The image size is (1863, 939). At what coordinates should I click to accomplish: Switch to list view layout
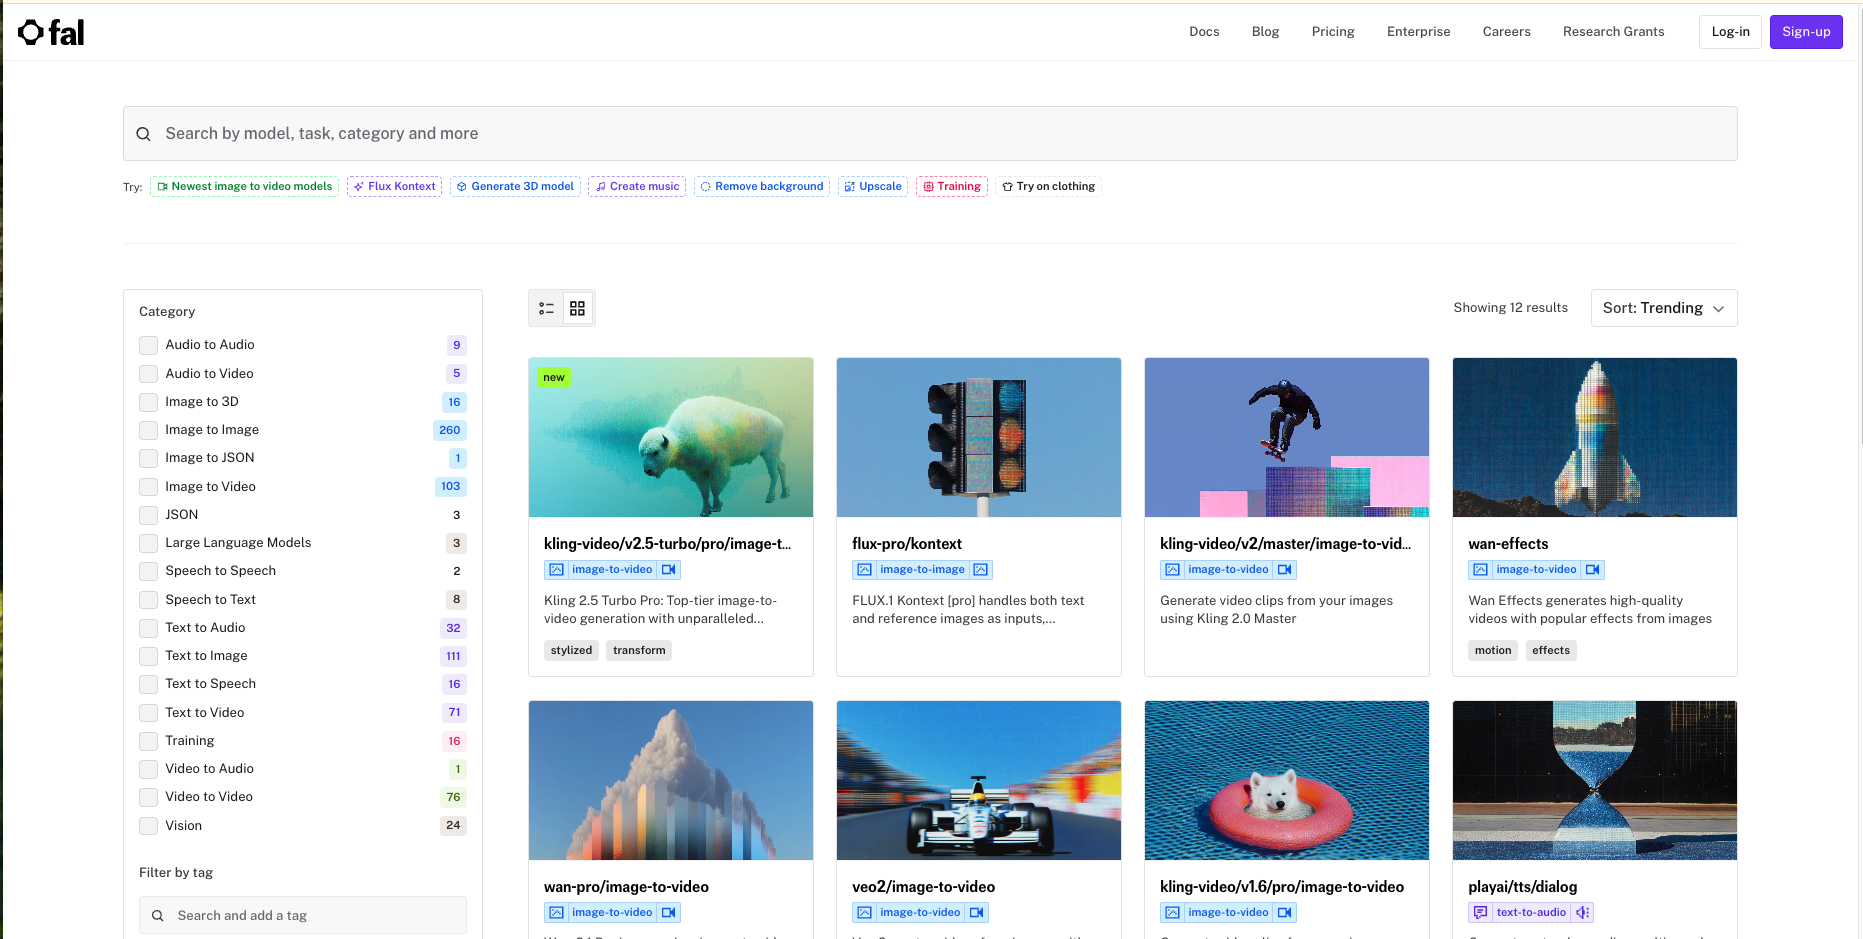[x=546, y=308]
